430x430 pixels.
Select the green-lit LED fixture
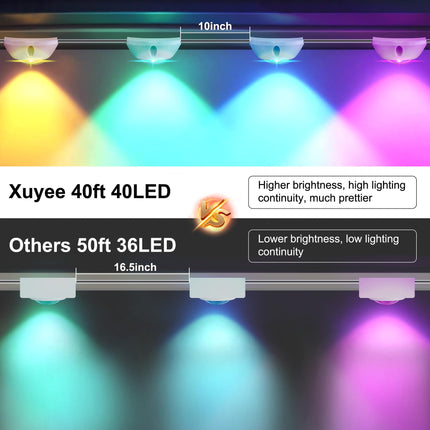click(x=153, y=48)
